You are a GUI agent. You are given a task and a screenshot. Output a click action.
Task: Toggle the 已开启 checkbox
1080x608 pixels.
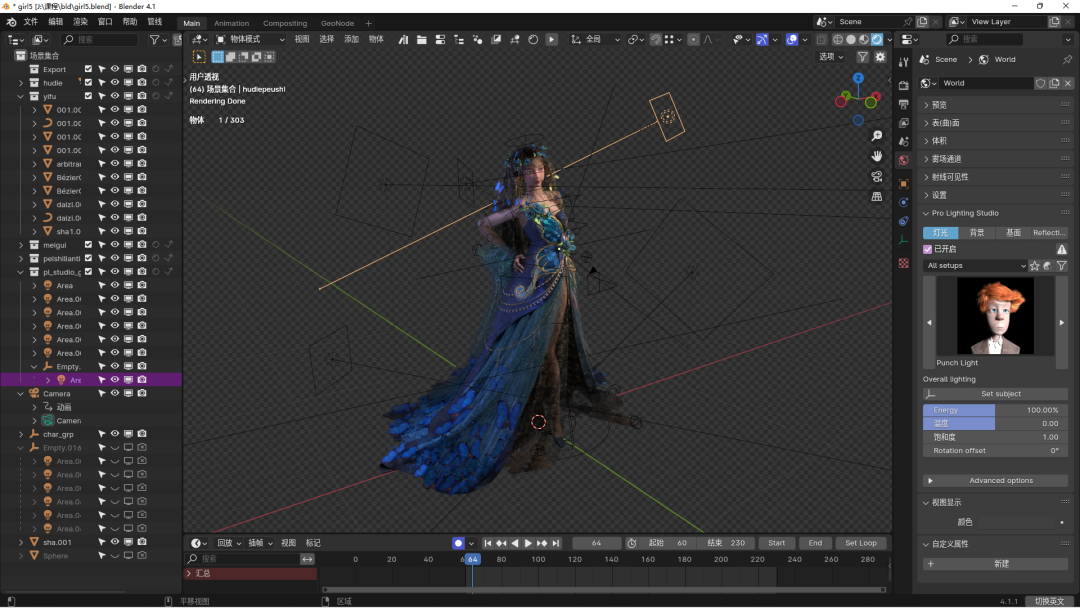[928, 249]
